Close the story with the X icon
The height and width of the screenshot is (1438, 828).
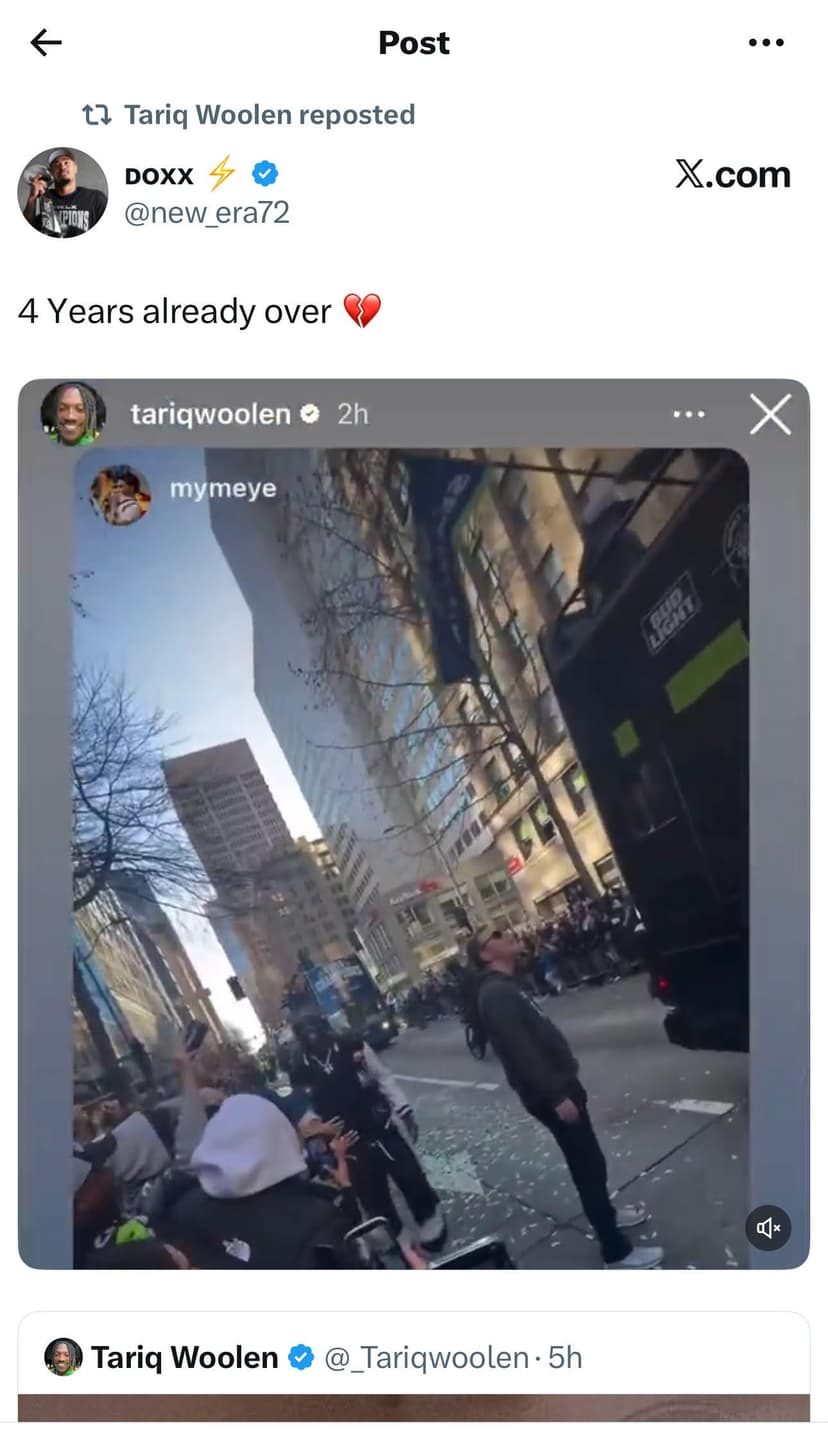[770, 414]
